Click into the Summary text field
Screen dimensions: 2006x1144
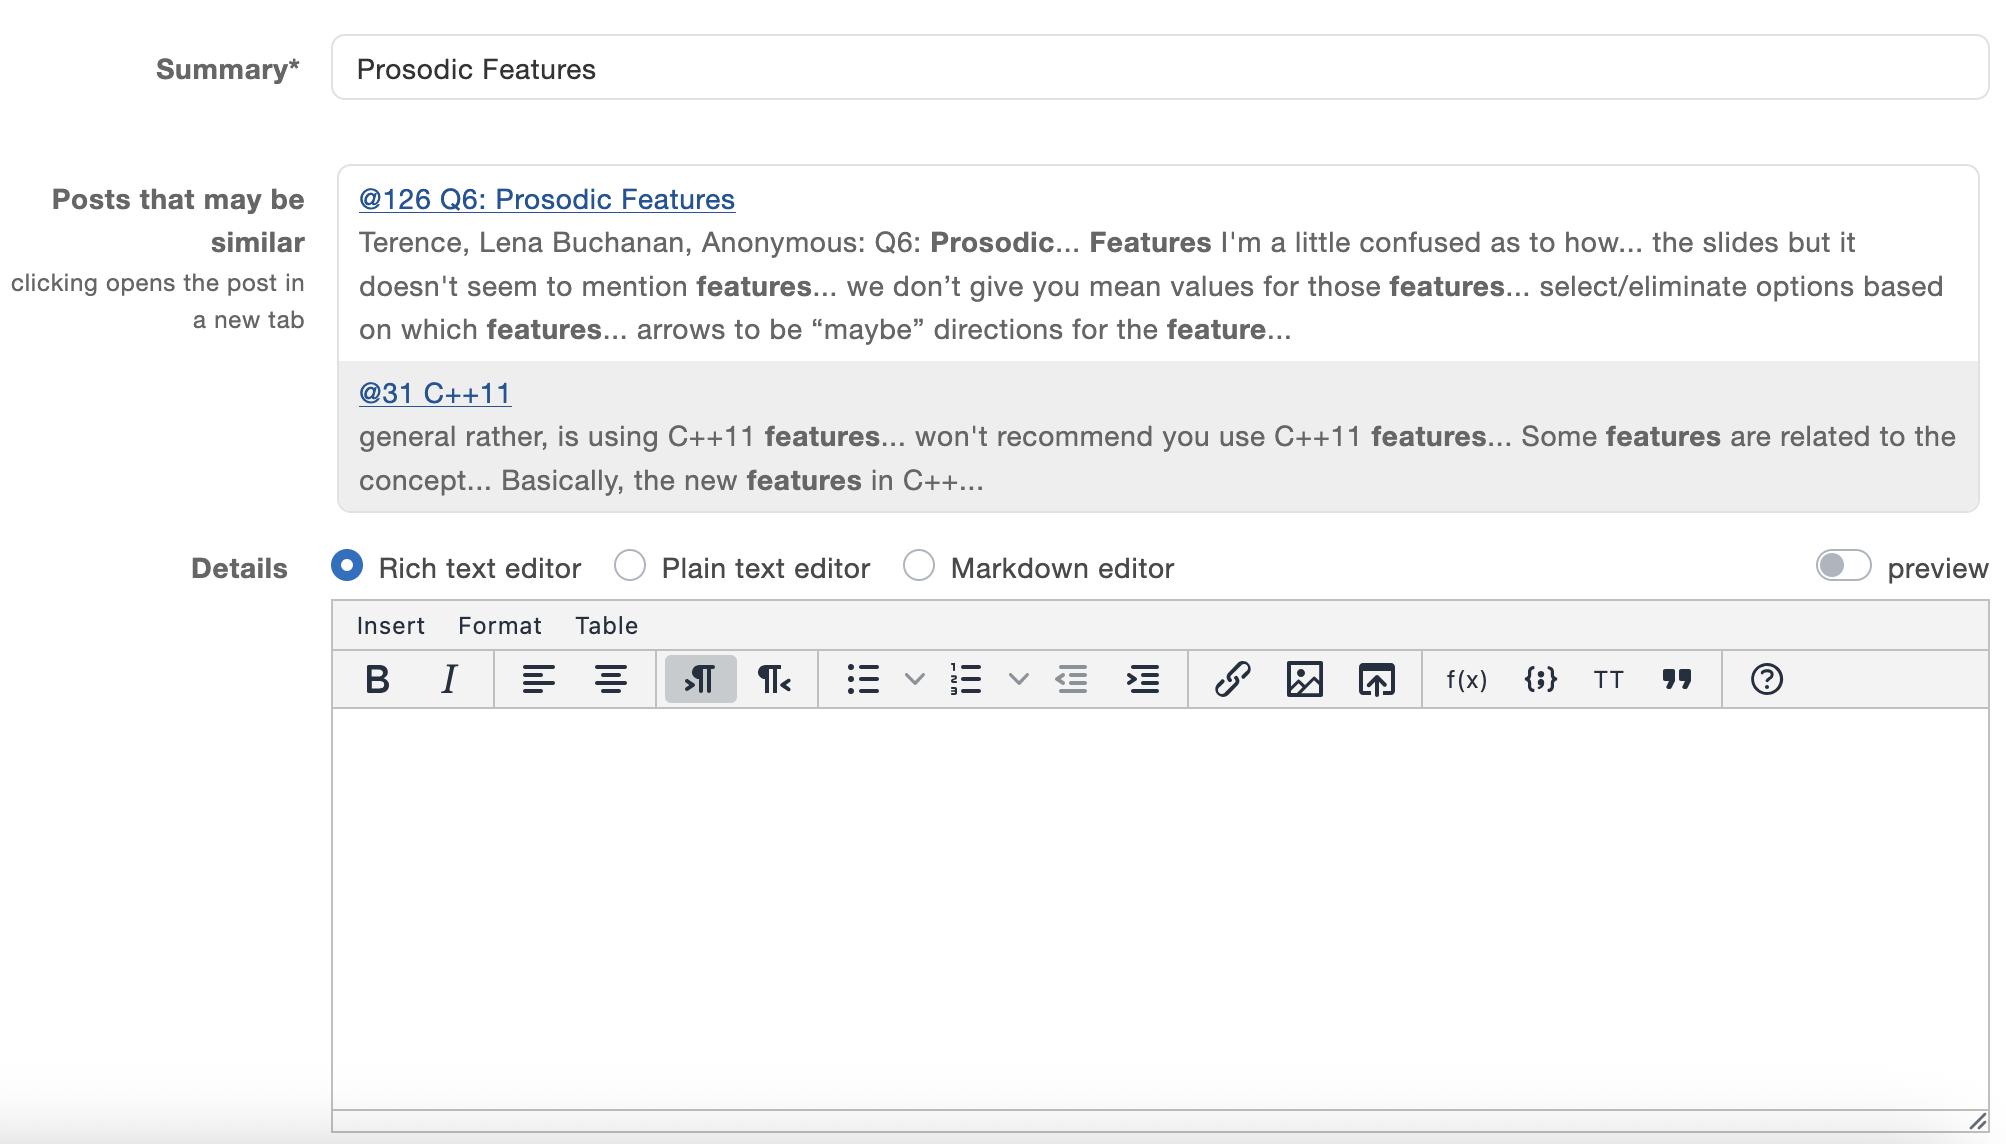(1160, 68)
